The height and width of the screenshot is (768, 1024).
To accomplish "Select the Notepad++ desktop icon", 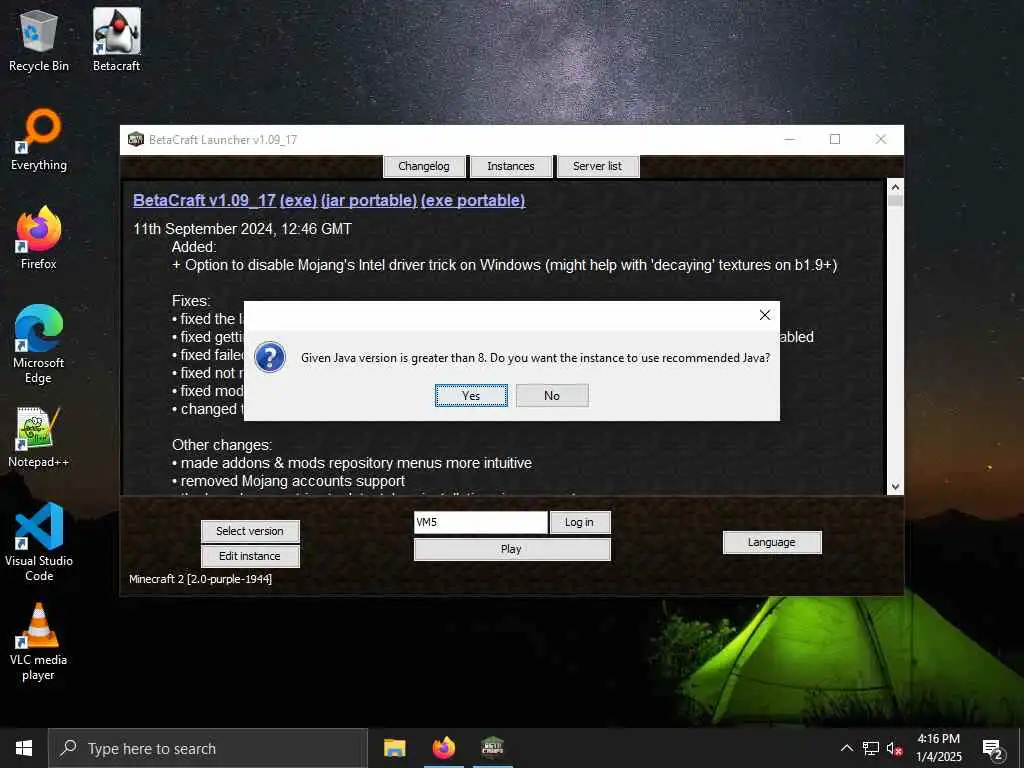I will tap(39, 438).
